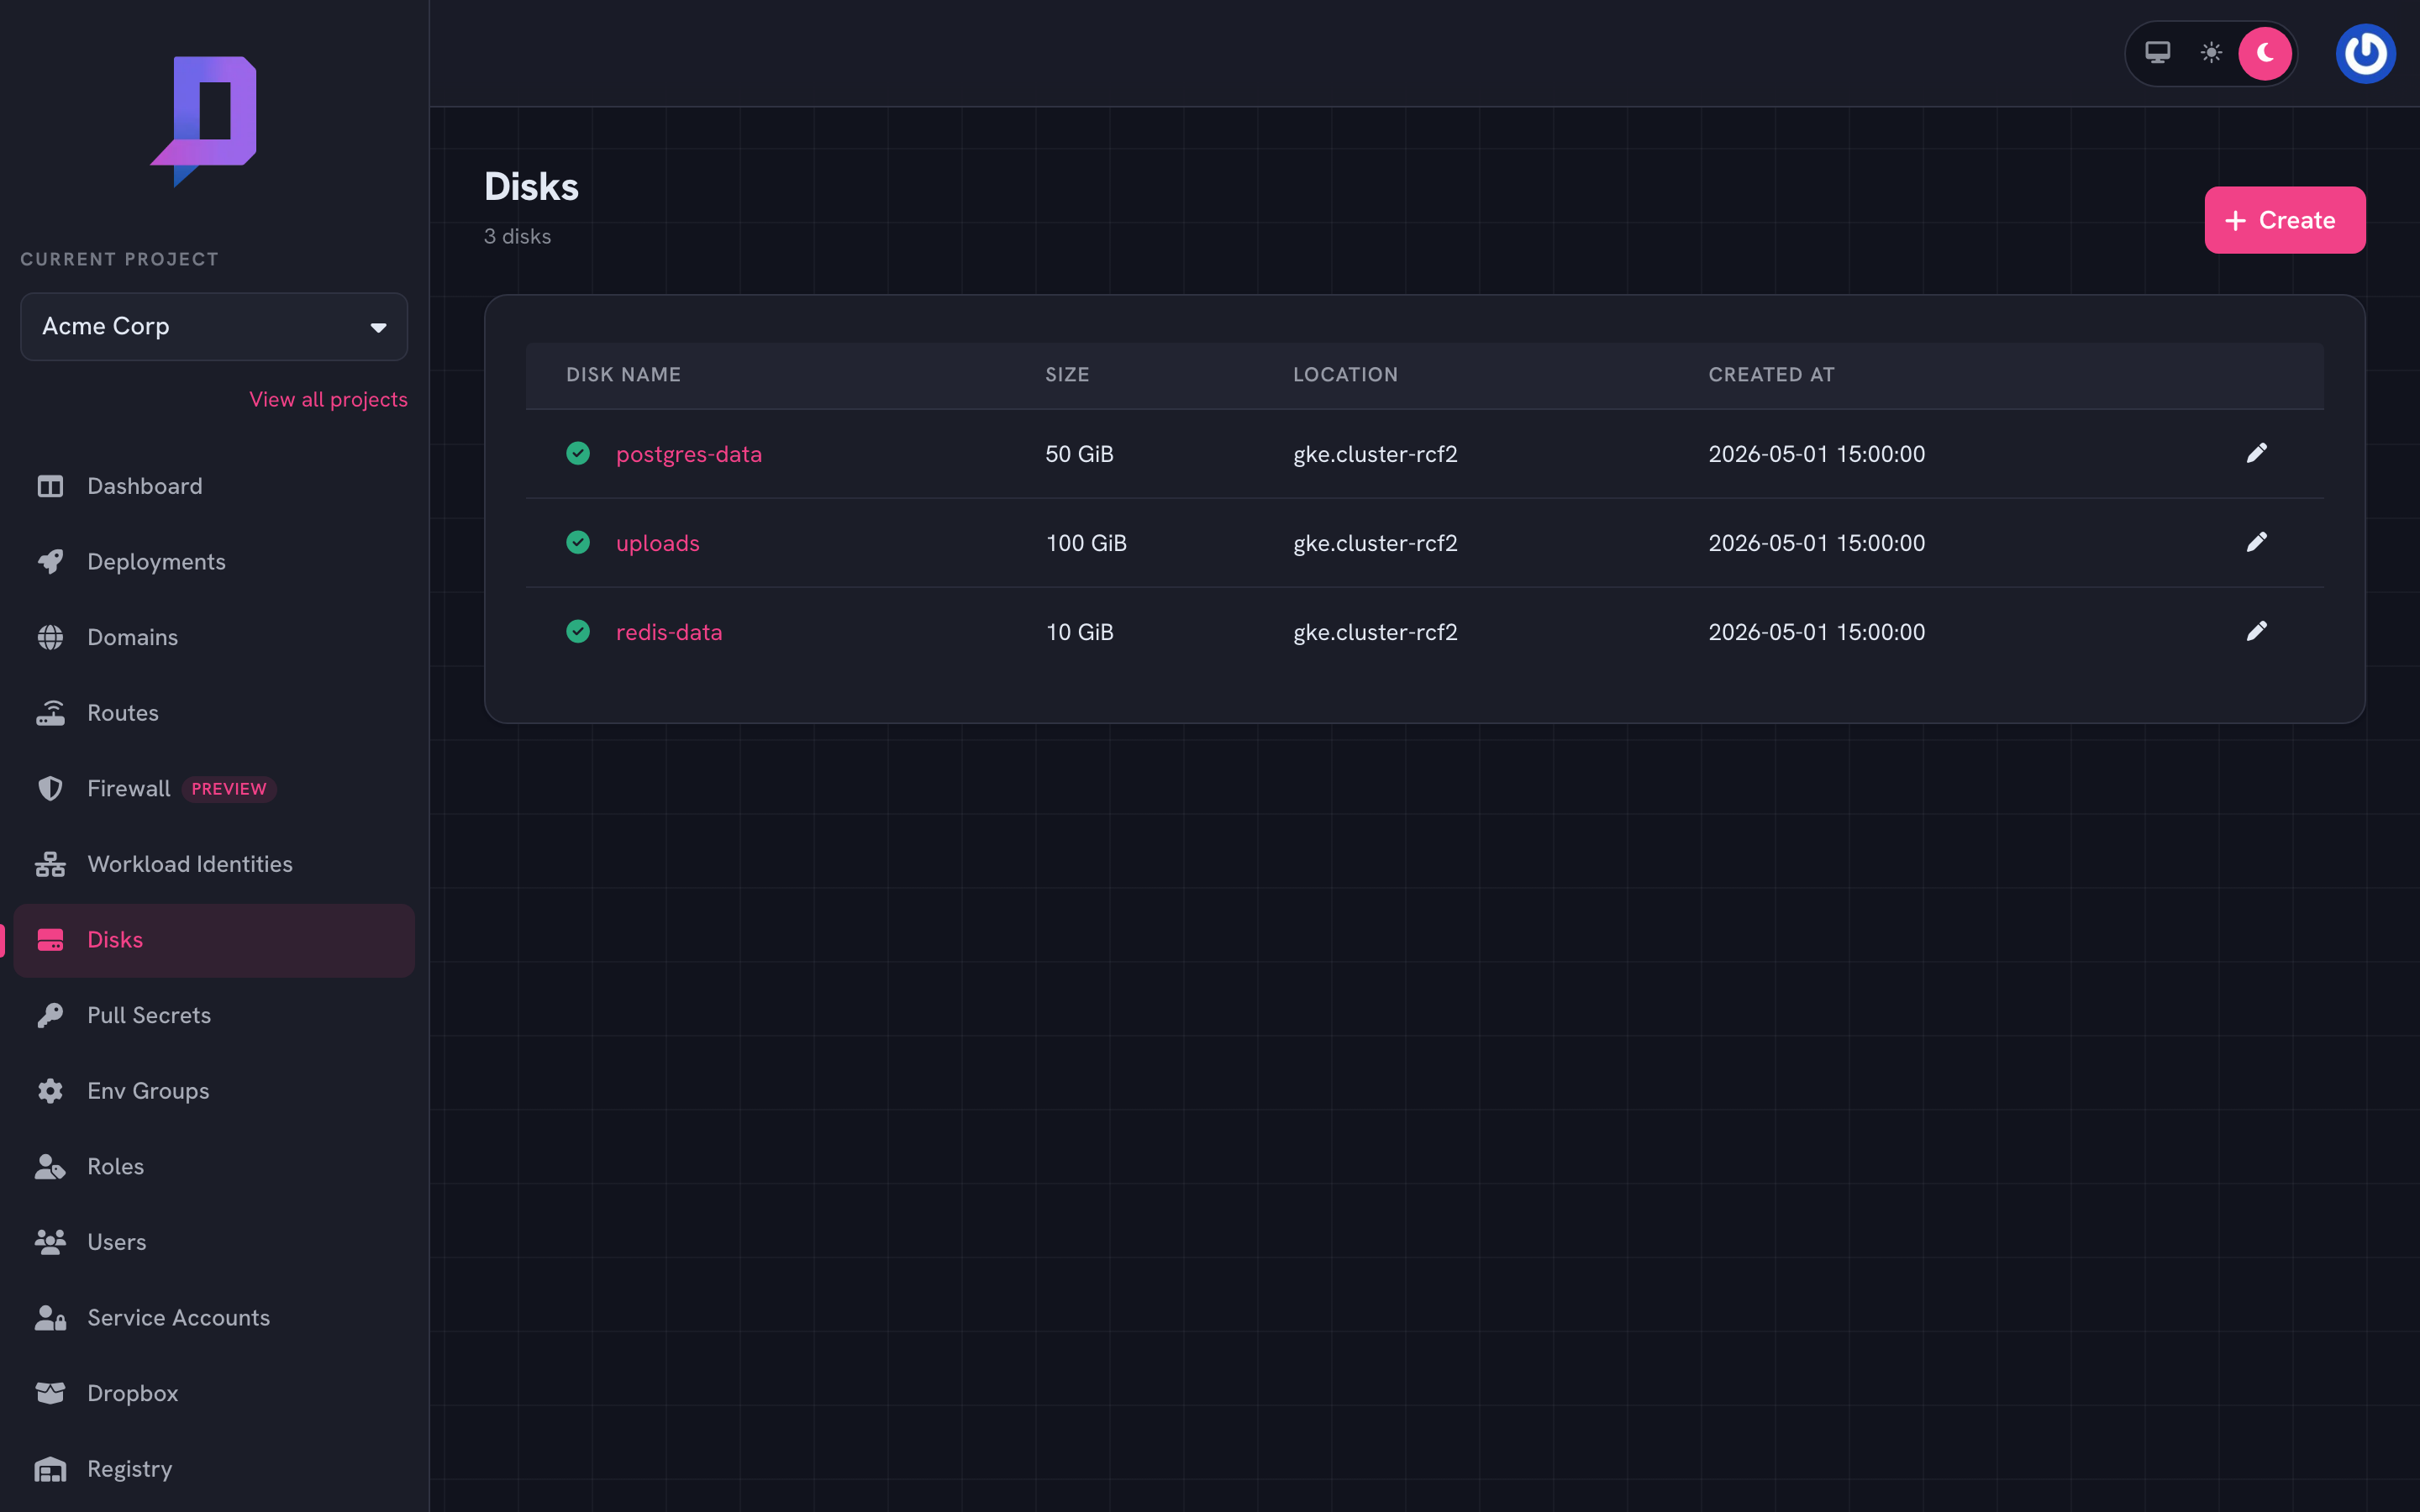This screenshot has width=2420, height=1512.
Task: Open the postgres-data disk link
Action: 689,454
